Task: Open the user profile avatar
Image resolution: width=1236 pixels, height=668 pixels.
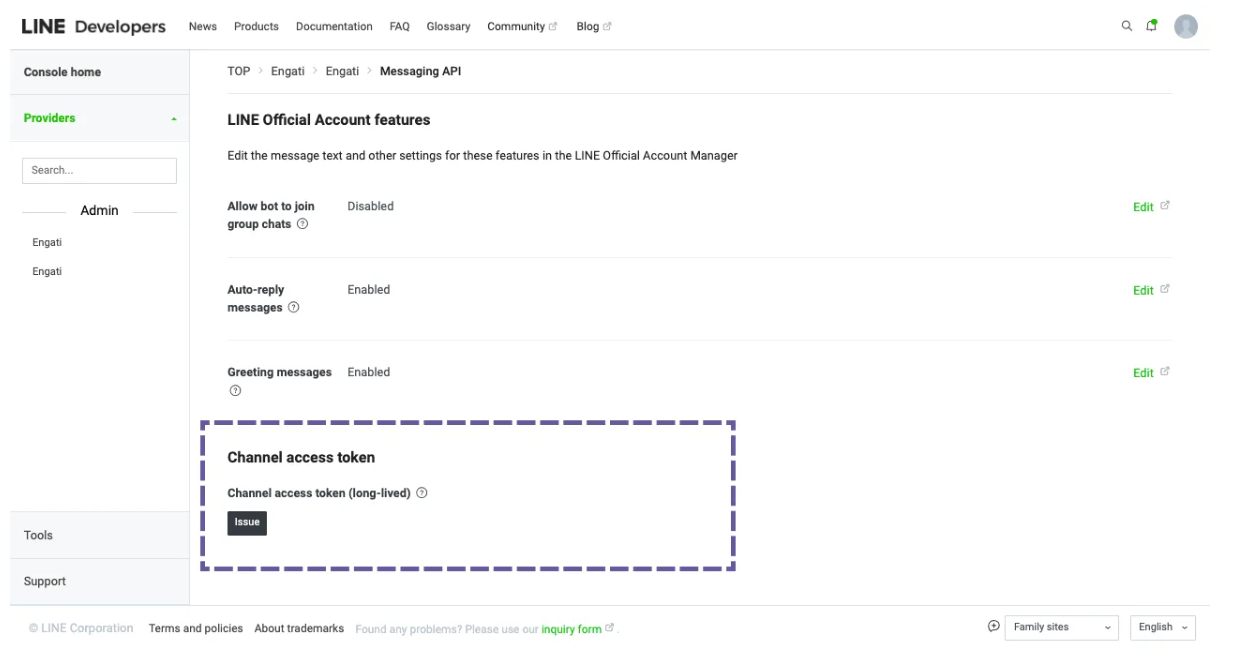Action: tap(1186, 27)
